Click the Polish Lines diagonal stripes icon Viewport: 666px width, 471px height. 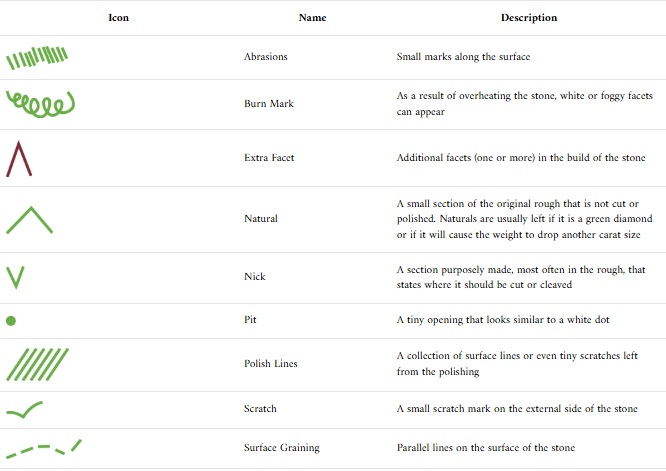(x=37, y=363)
